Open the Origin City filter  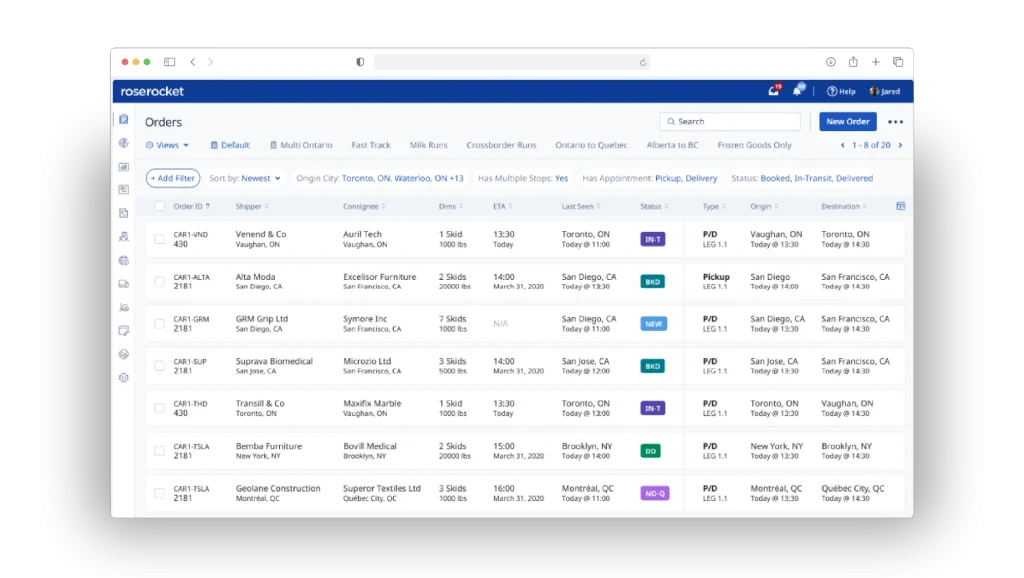point(379,178)
